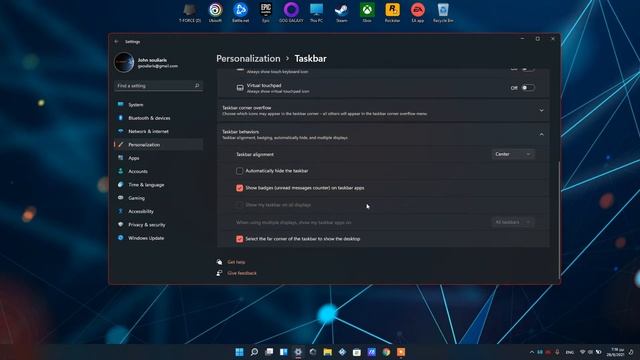Select Accounts in the sidebar
640x360 pixels.
tap(158, 171)
